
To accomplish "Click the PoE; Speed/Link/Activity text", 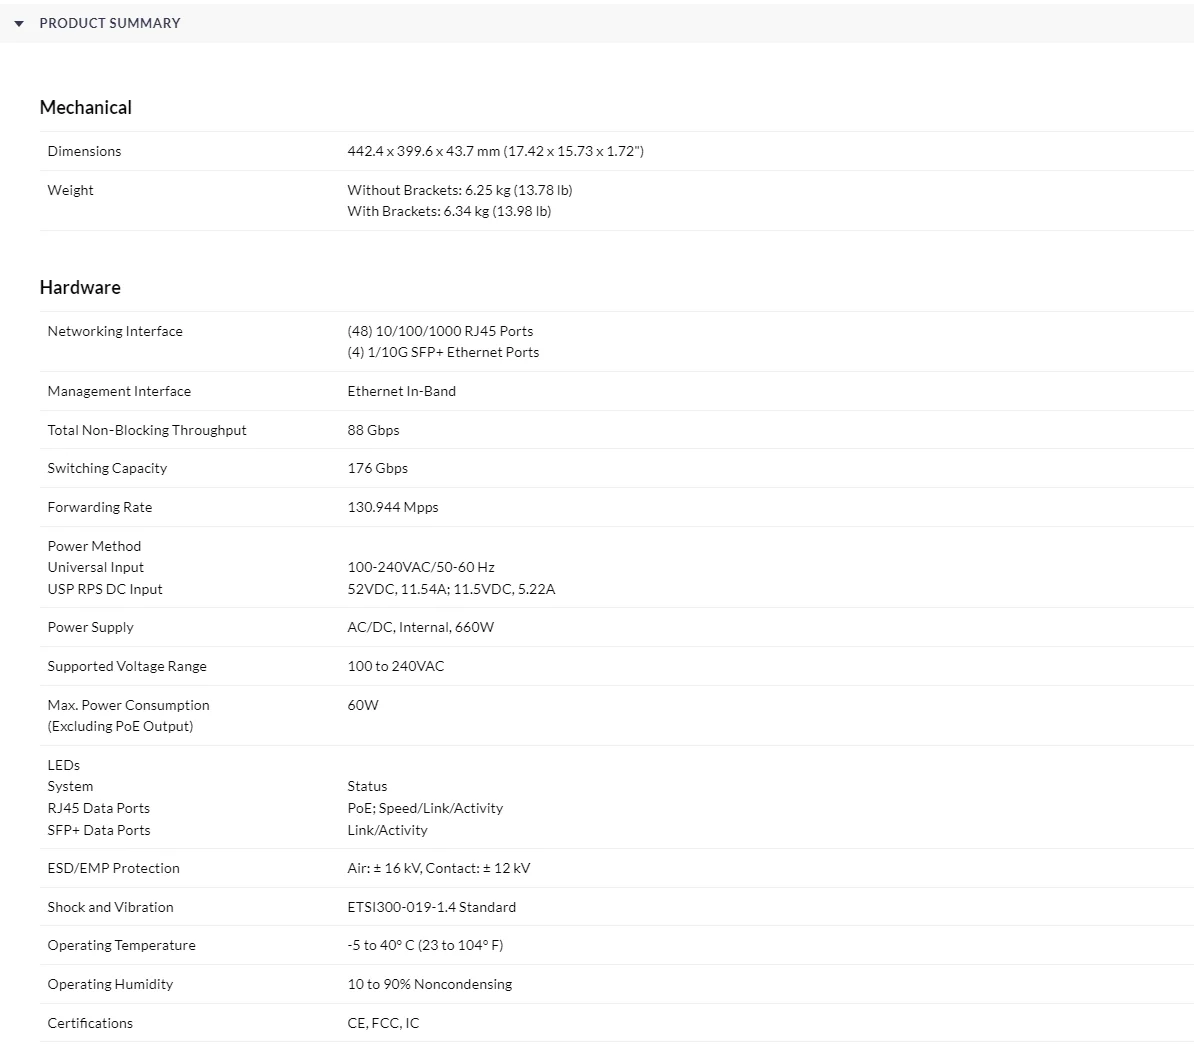I will [425, 808].
